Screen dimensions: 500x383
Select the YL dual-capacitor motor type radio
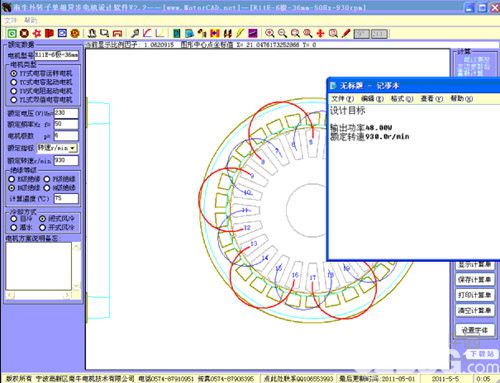coord(14,100)
